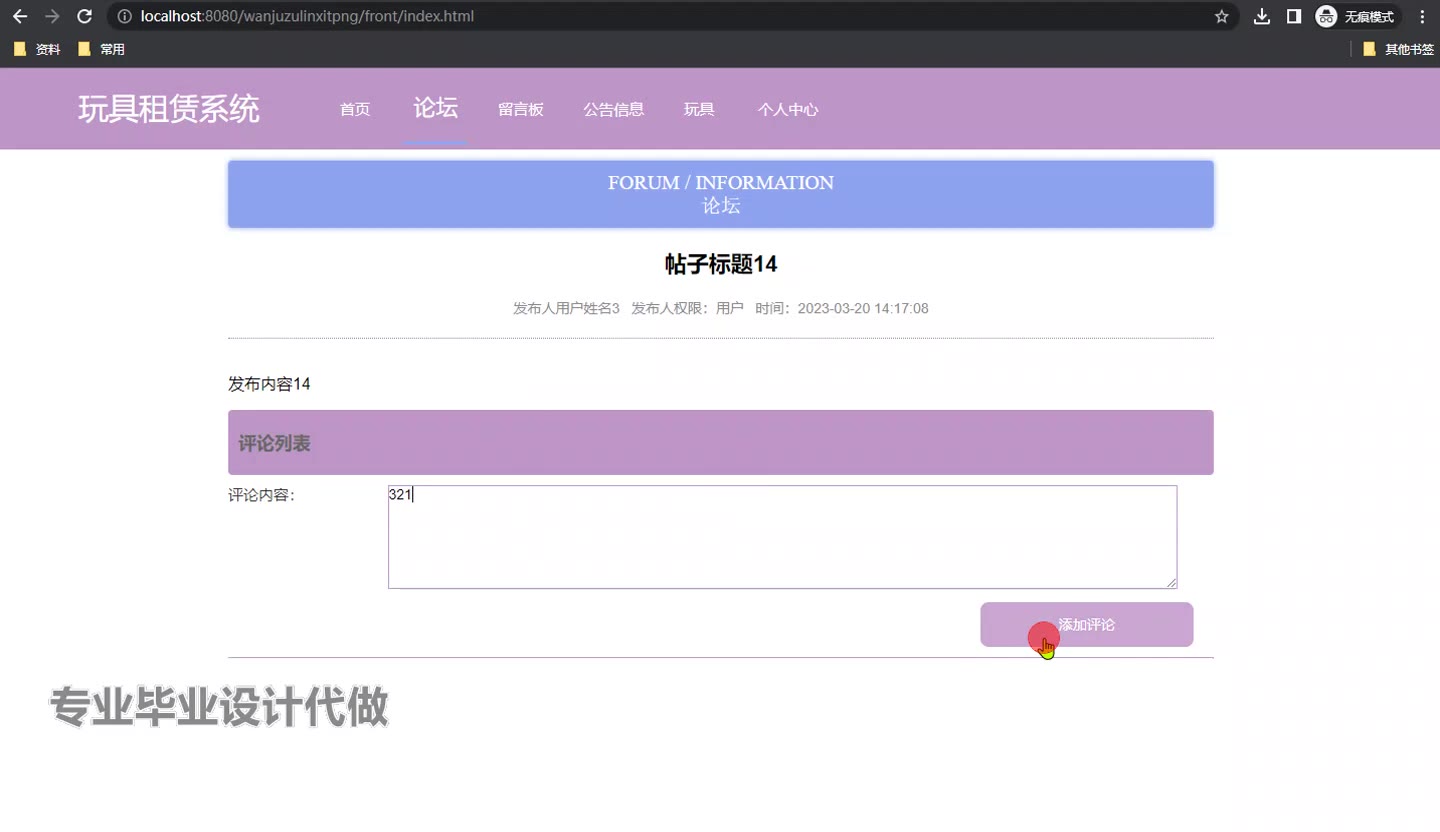Click the post title 帖子标题14

[721, 264]
